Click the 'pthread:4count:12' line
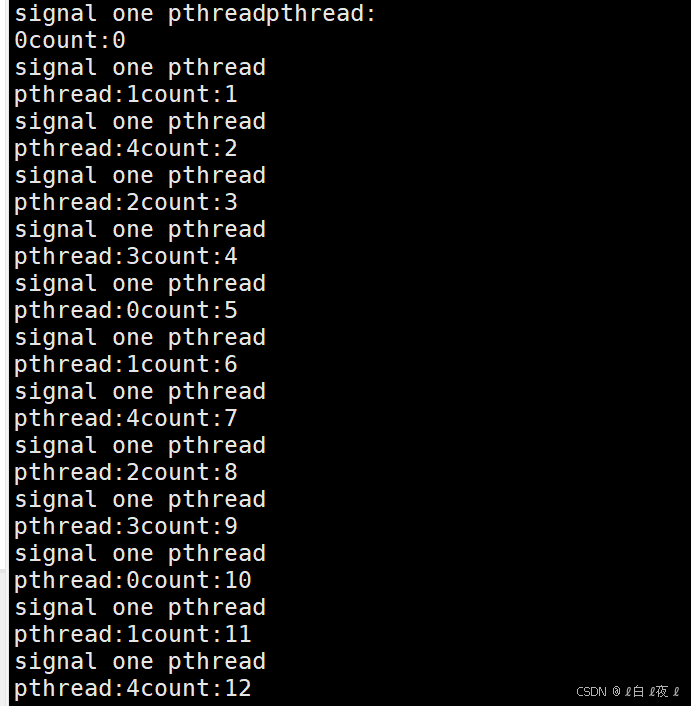This screenshot has height=706, width=691. coord(133,690)
